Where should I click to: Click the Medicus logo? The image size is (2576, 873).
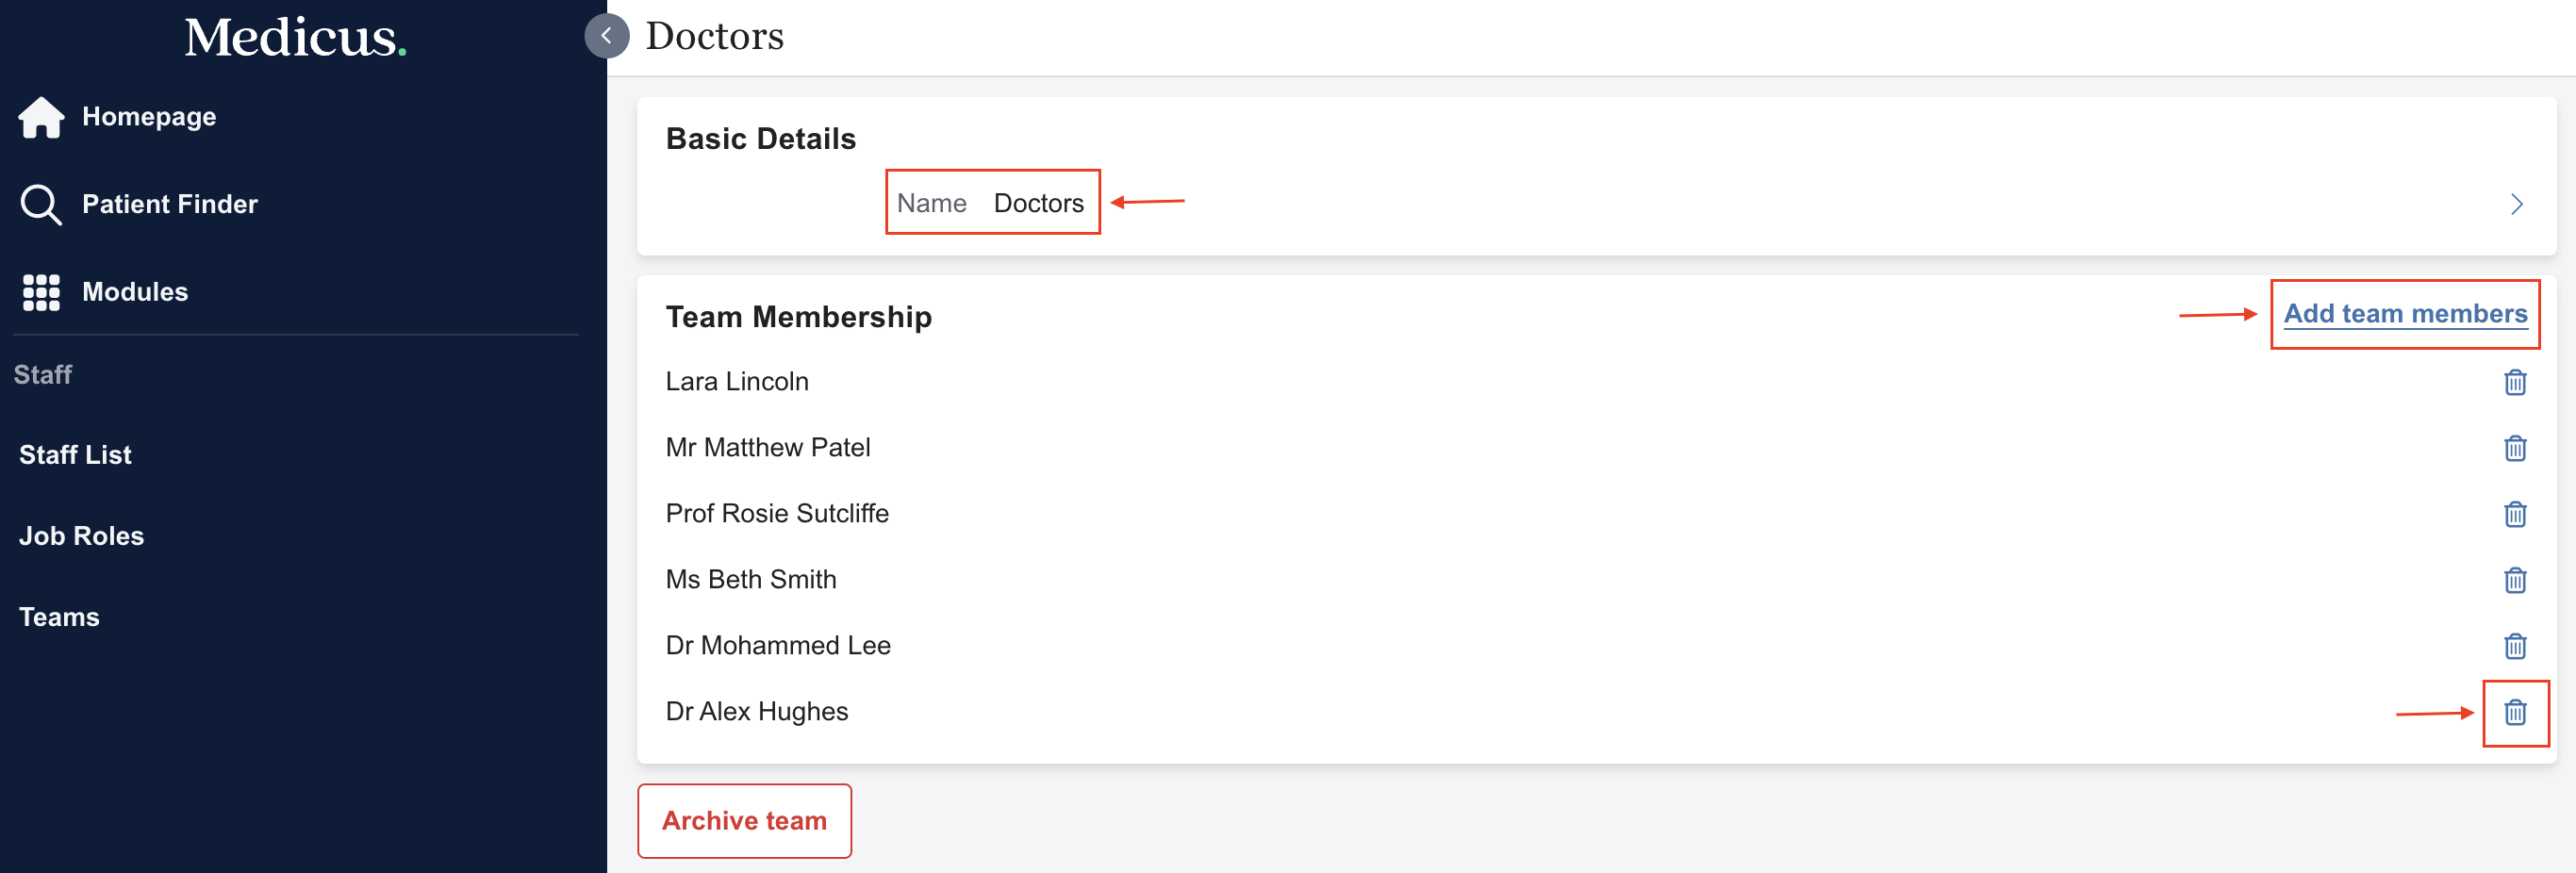[x=295, y=38]
